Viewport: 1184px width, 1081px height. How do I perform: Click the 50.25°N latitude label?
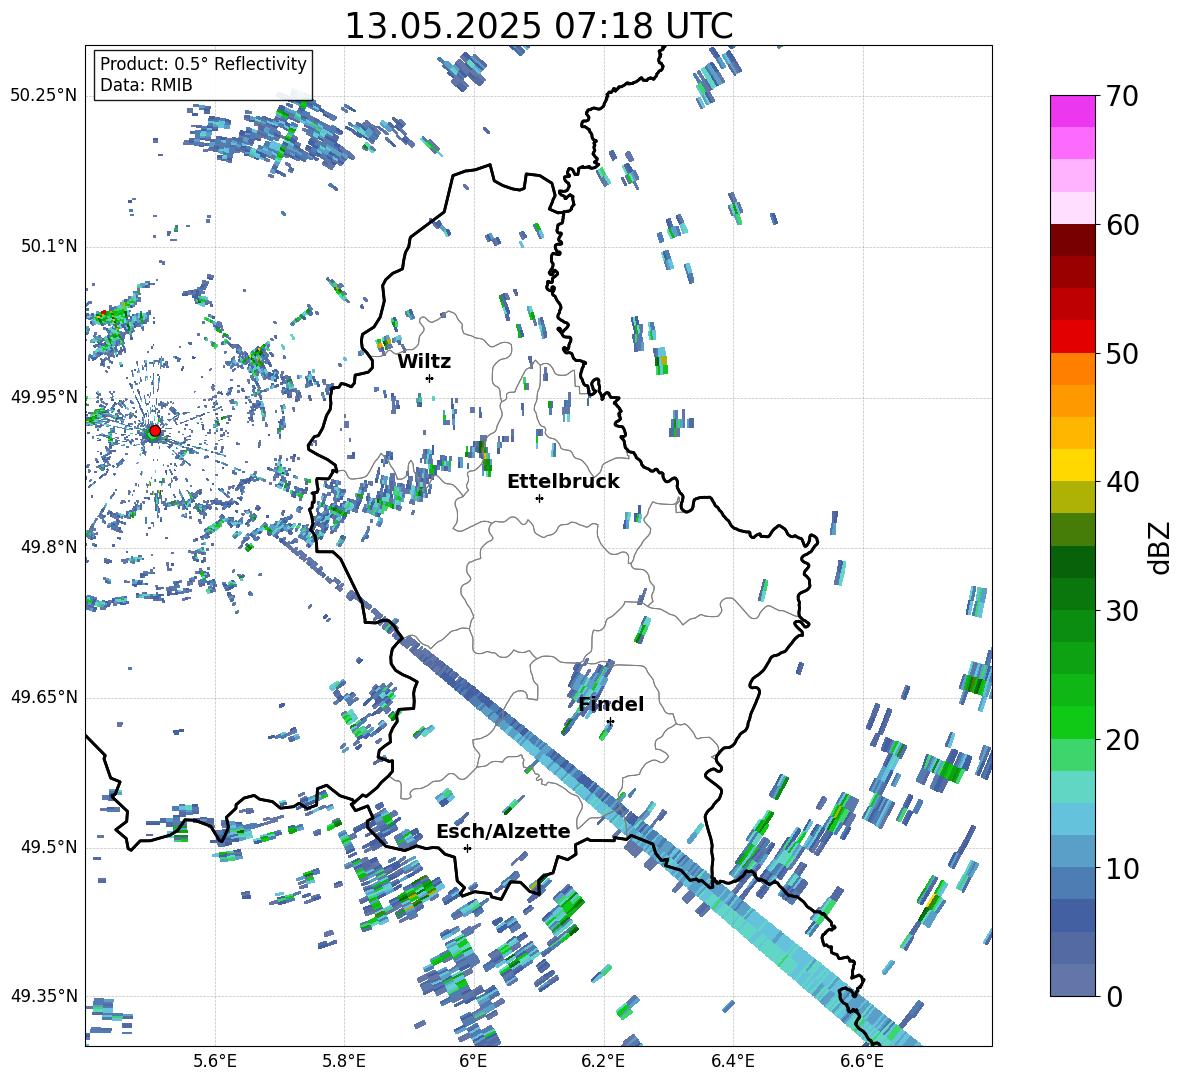(x=44, y=96)
